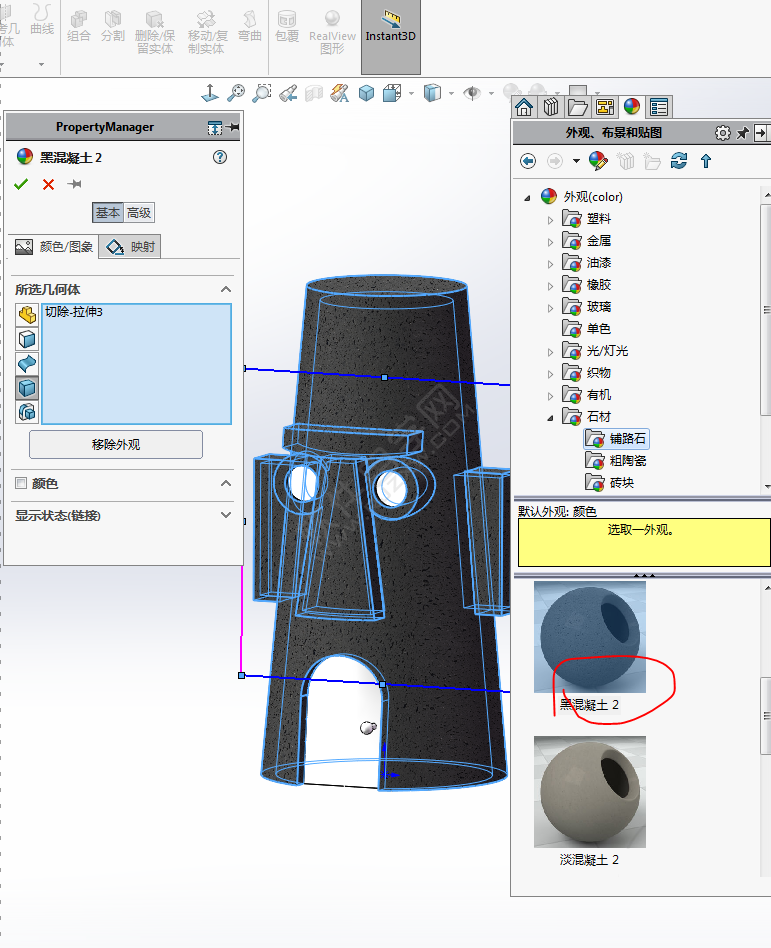Image resolution: width=771 pixels, height=948 pixels.
Task: Click the task pane settings gear
Action: point(723,133)
